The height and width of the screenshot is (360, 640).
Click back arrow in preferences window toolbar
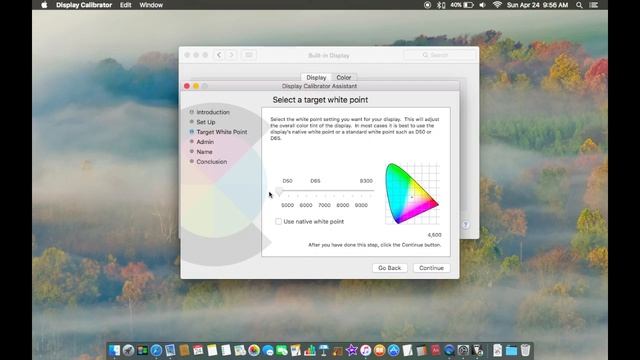[x=219, y=55]
